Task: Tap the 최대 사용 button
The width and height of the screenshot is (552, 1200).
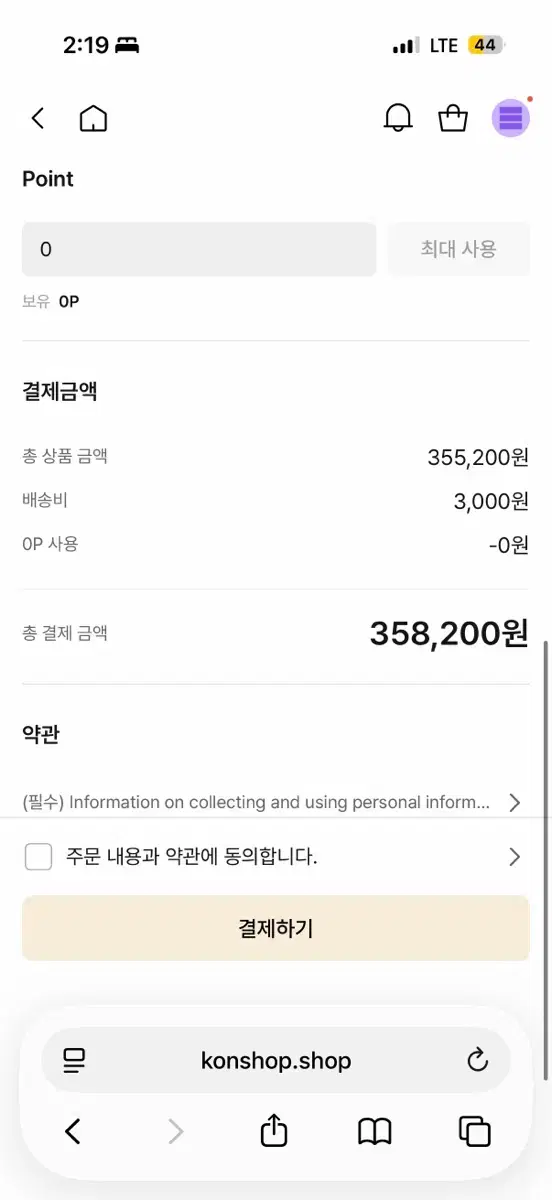Action: click(x=459, y=249)
